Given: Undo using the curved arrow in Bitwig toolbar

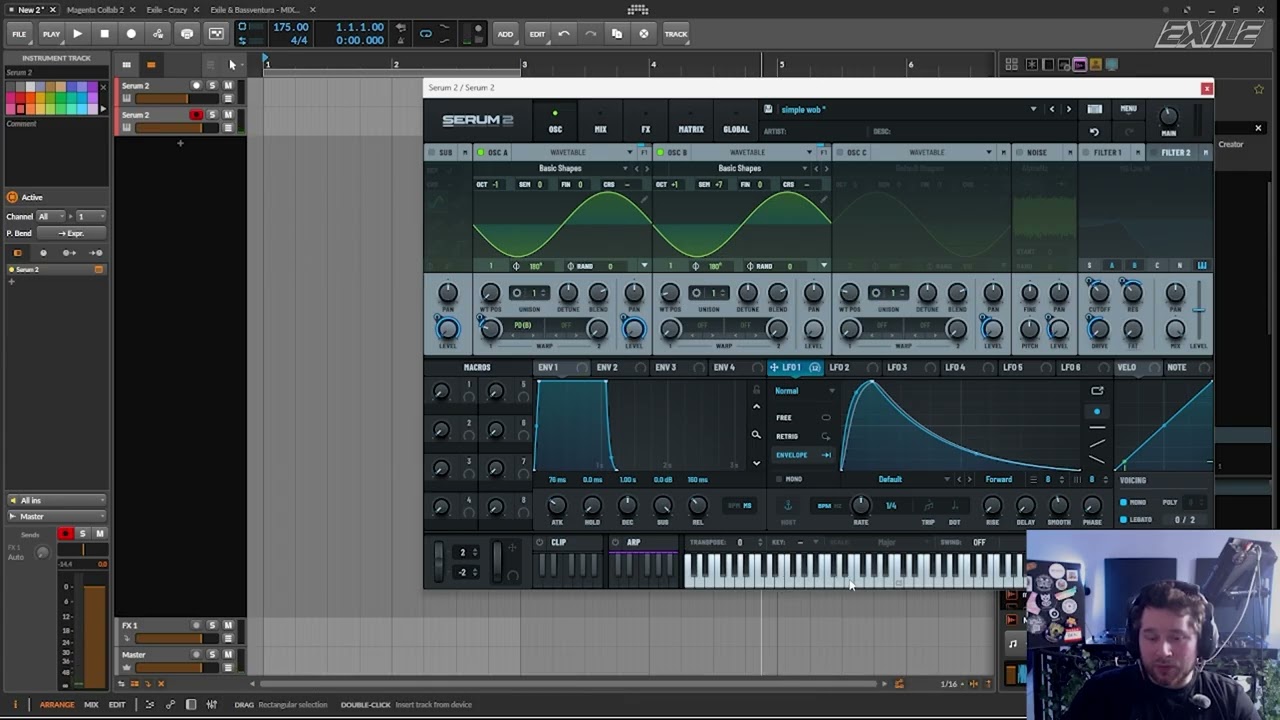Looking at the screenshot, I should point(564,34).
